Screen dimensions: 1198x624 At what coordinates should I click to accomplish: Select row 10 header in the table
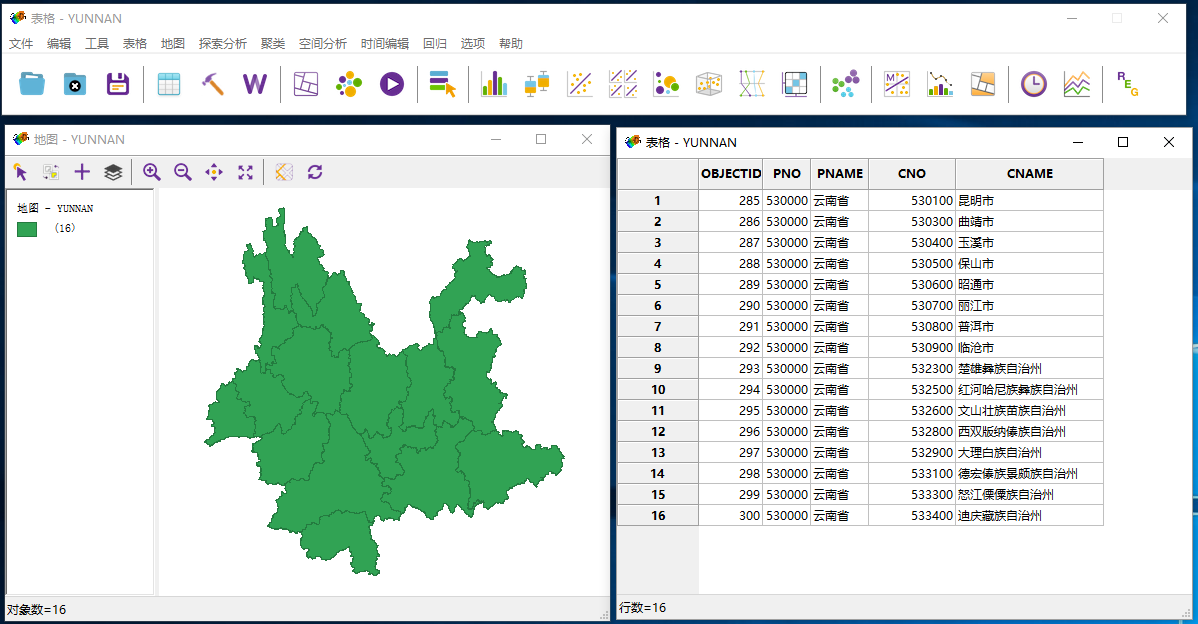[x=657, y=390]
